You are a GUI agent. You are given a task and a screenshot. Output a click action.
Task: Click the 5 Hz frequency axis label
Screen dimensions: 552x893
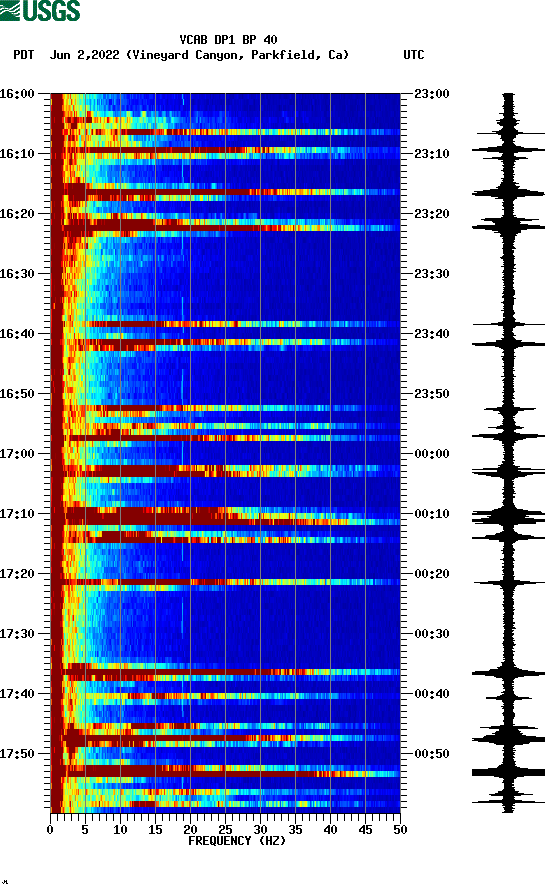point(85,830)
